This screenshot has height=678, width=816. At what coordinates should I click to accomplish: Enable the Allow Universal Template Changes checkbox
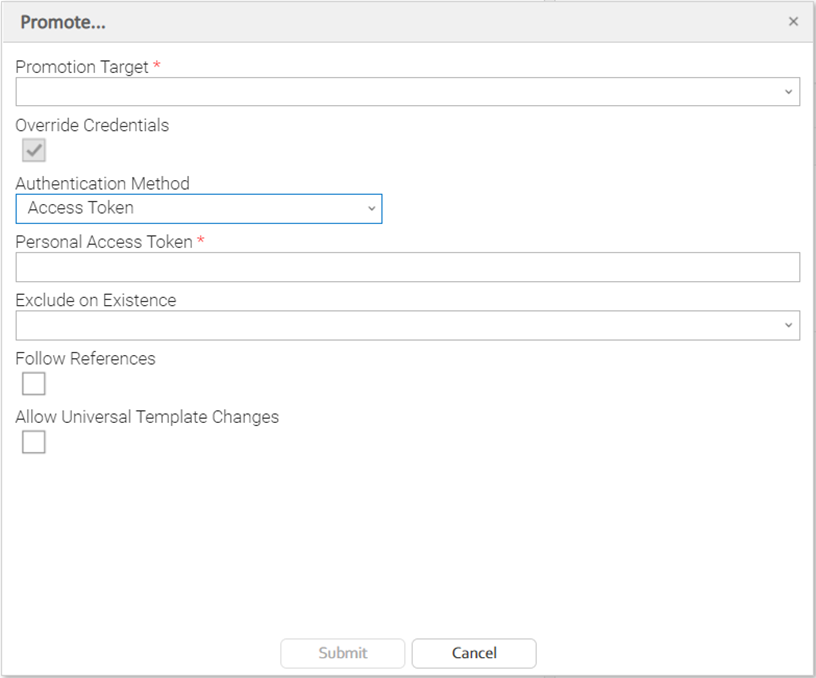[34, 441]
